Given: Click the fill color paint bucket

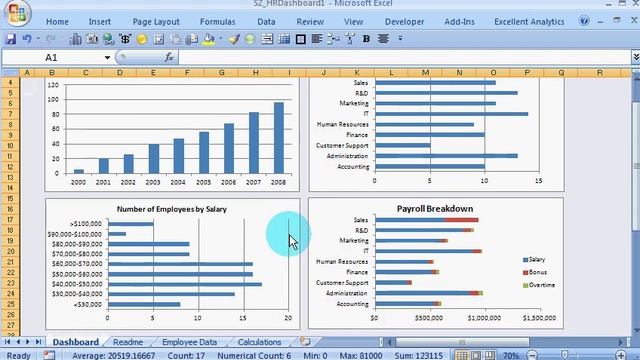Looking at the screenshot, I should [209, 39].
